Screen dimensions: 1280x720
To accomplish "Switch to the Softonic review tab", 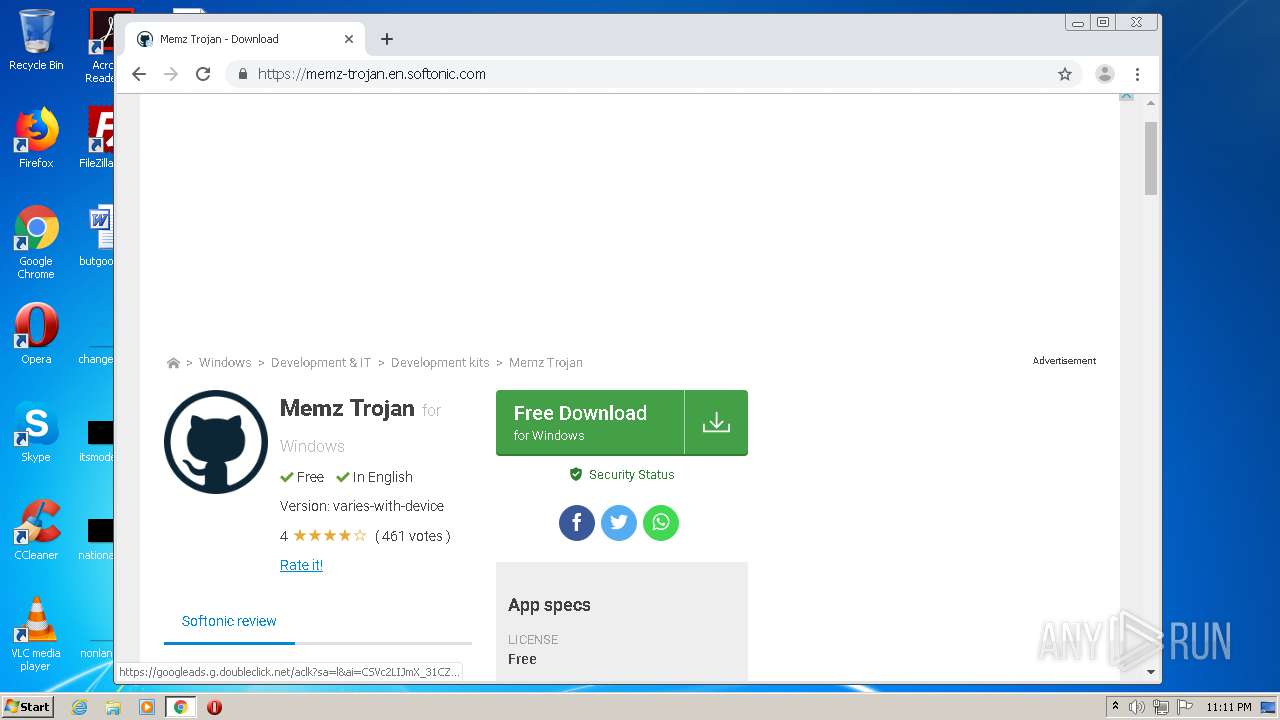I will [x=229, y=621].
